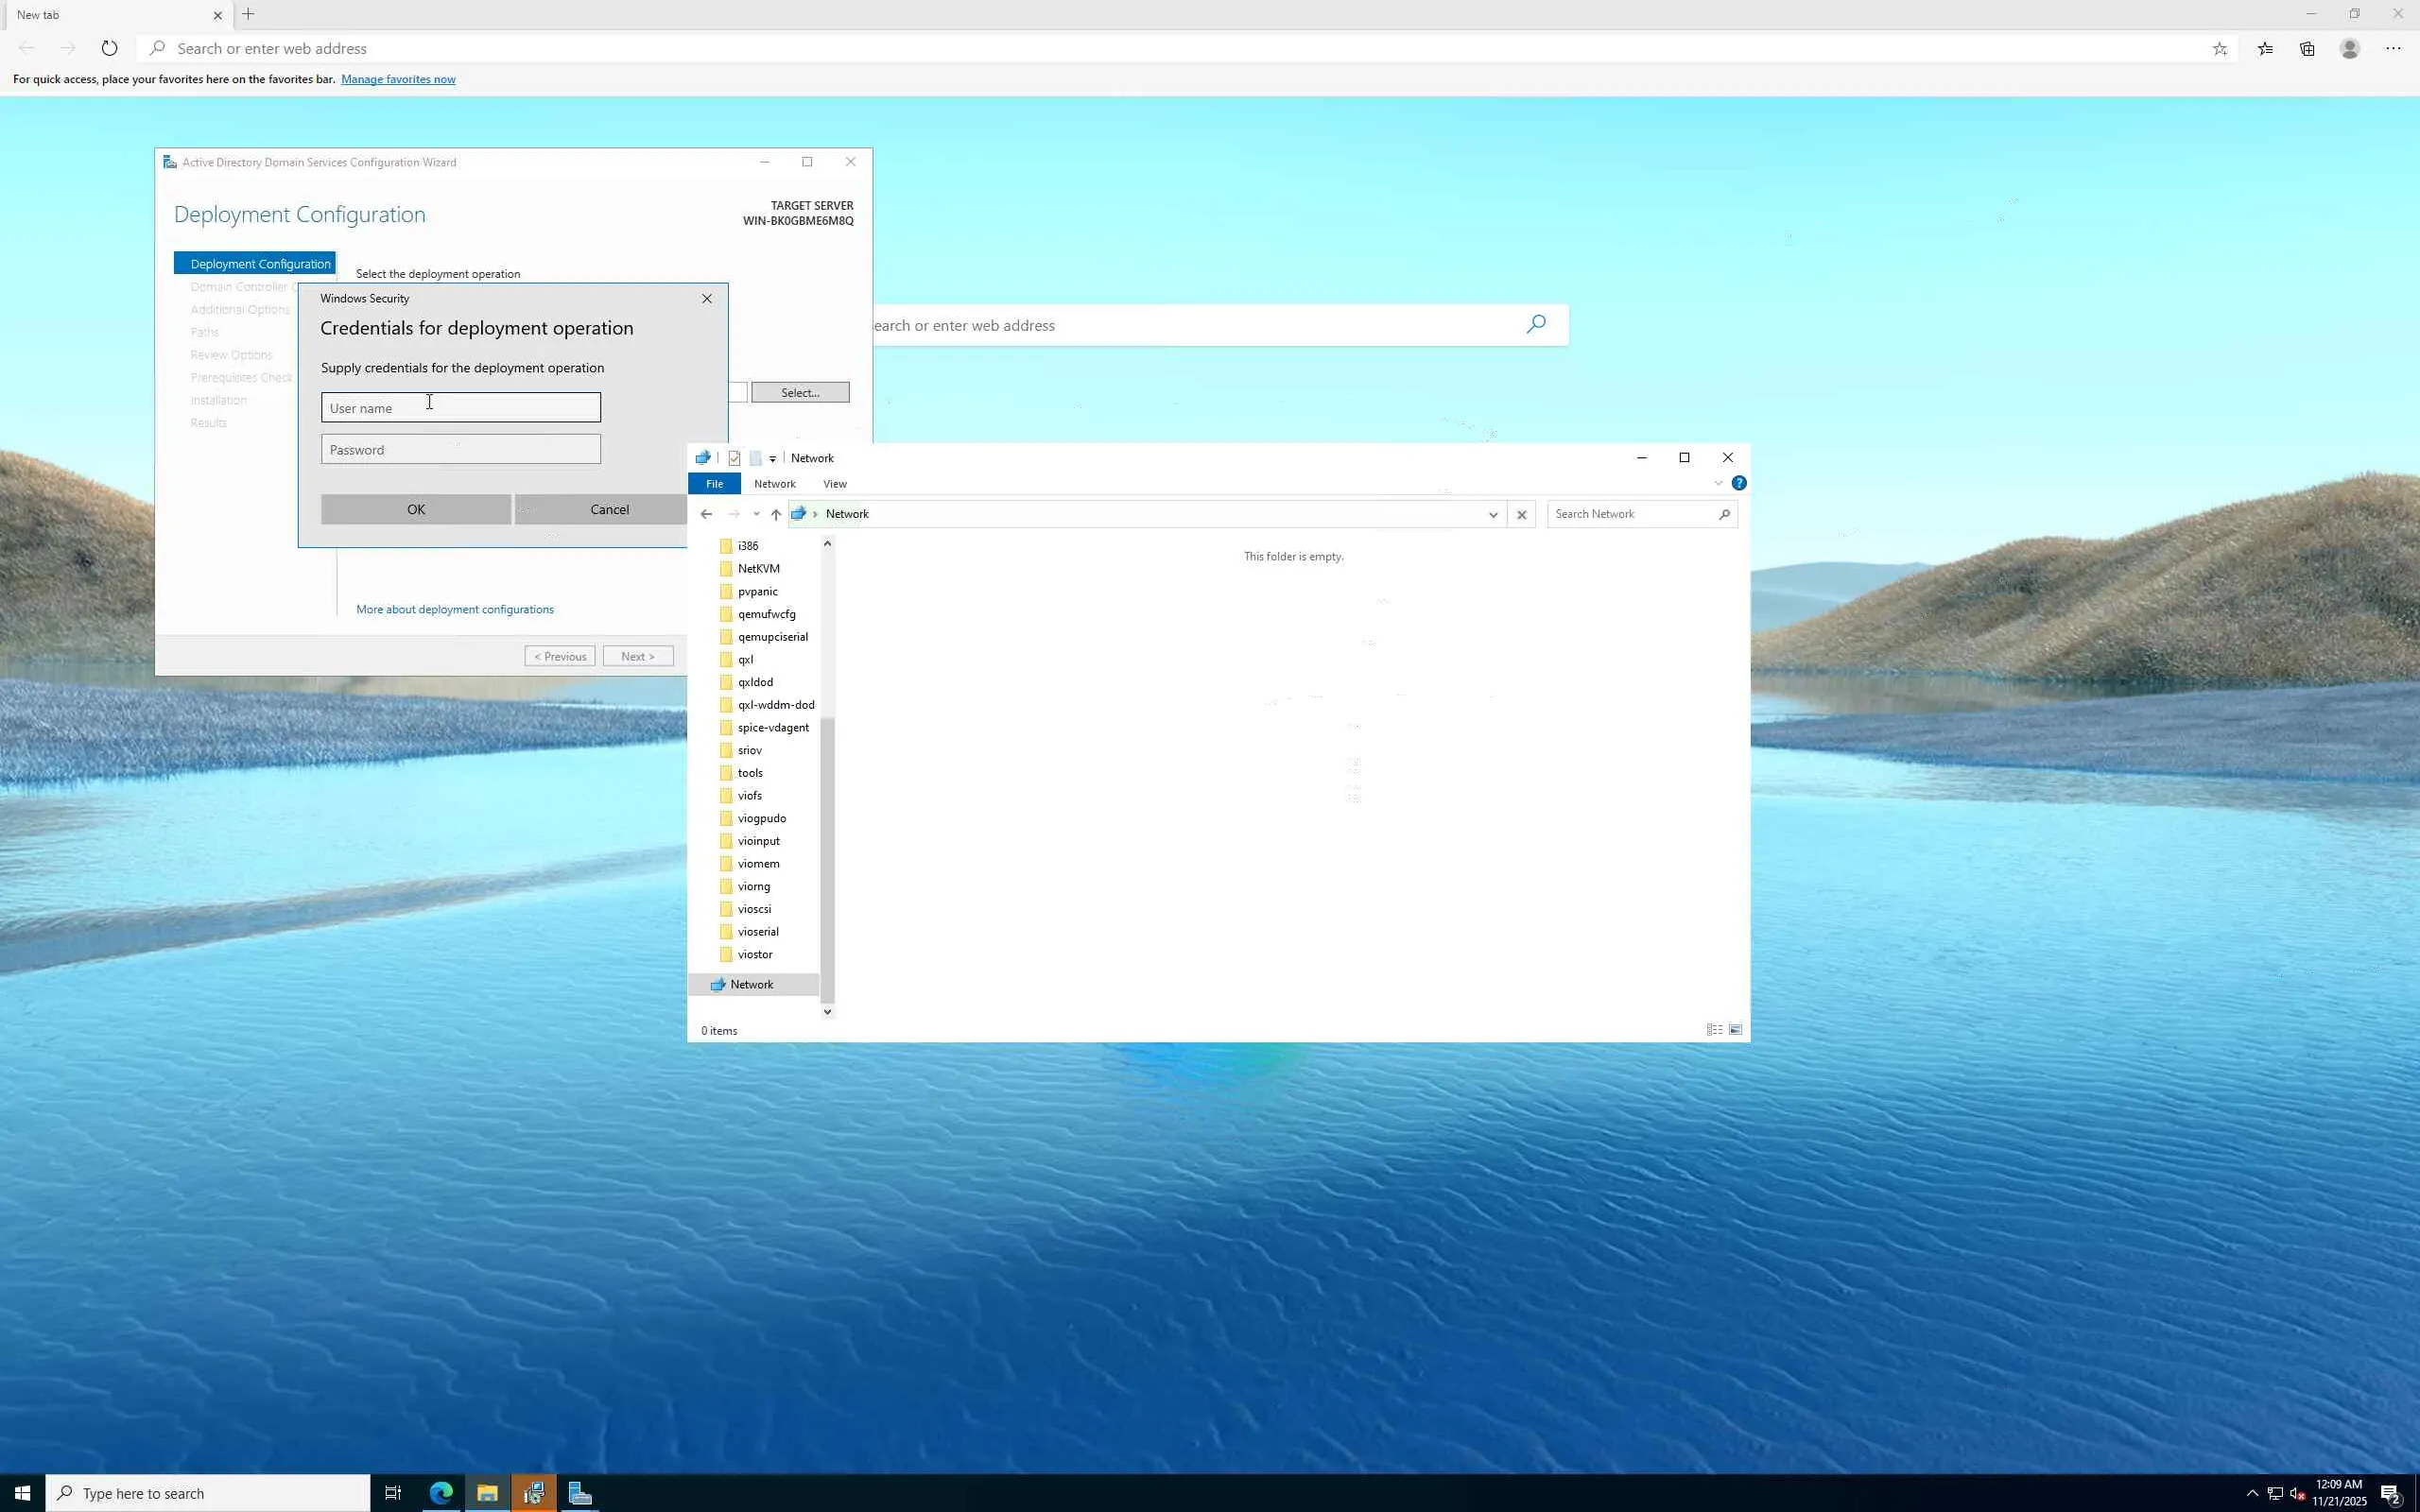Switch Explorer to large icons view
The image size is (2420, 1512).
pyautogui.click(x=1736, y=1030)
